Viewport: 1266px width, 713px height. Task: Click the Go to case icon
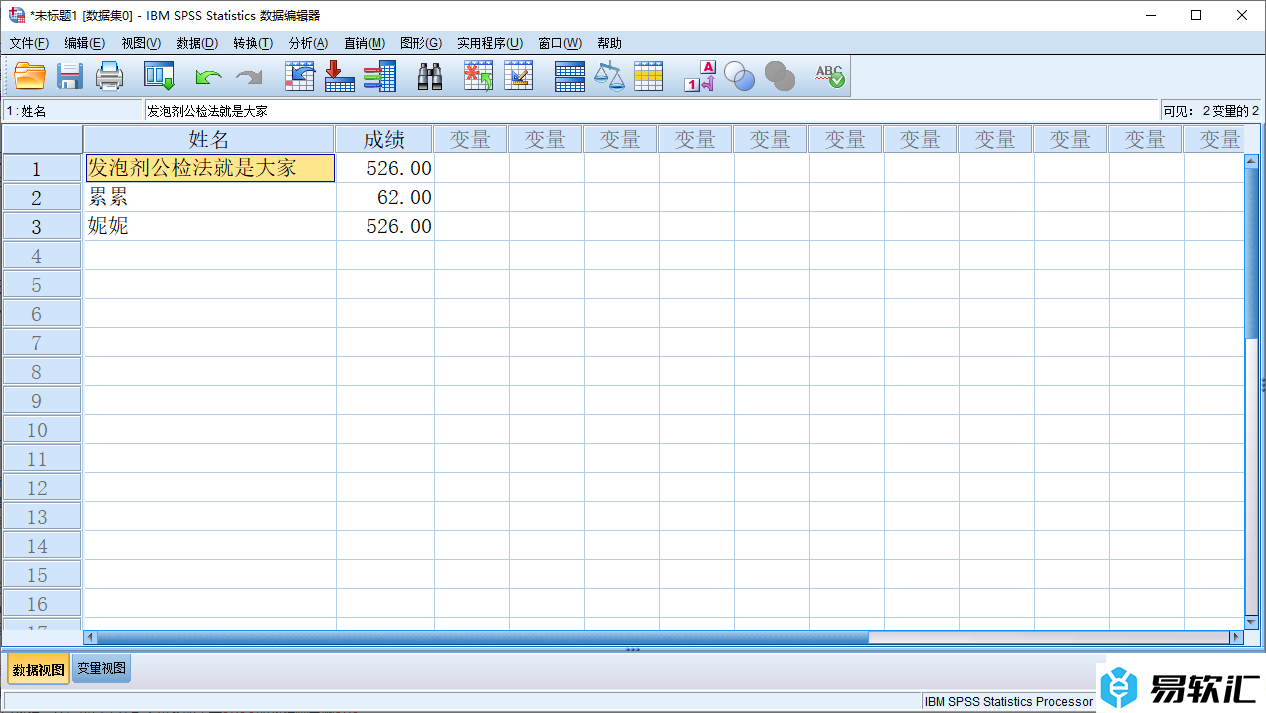point(300,76)
